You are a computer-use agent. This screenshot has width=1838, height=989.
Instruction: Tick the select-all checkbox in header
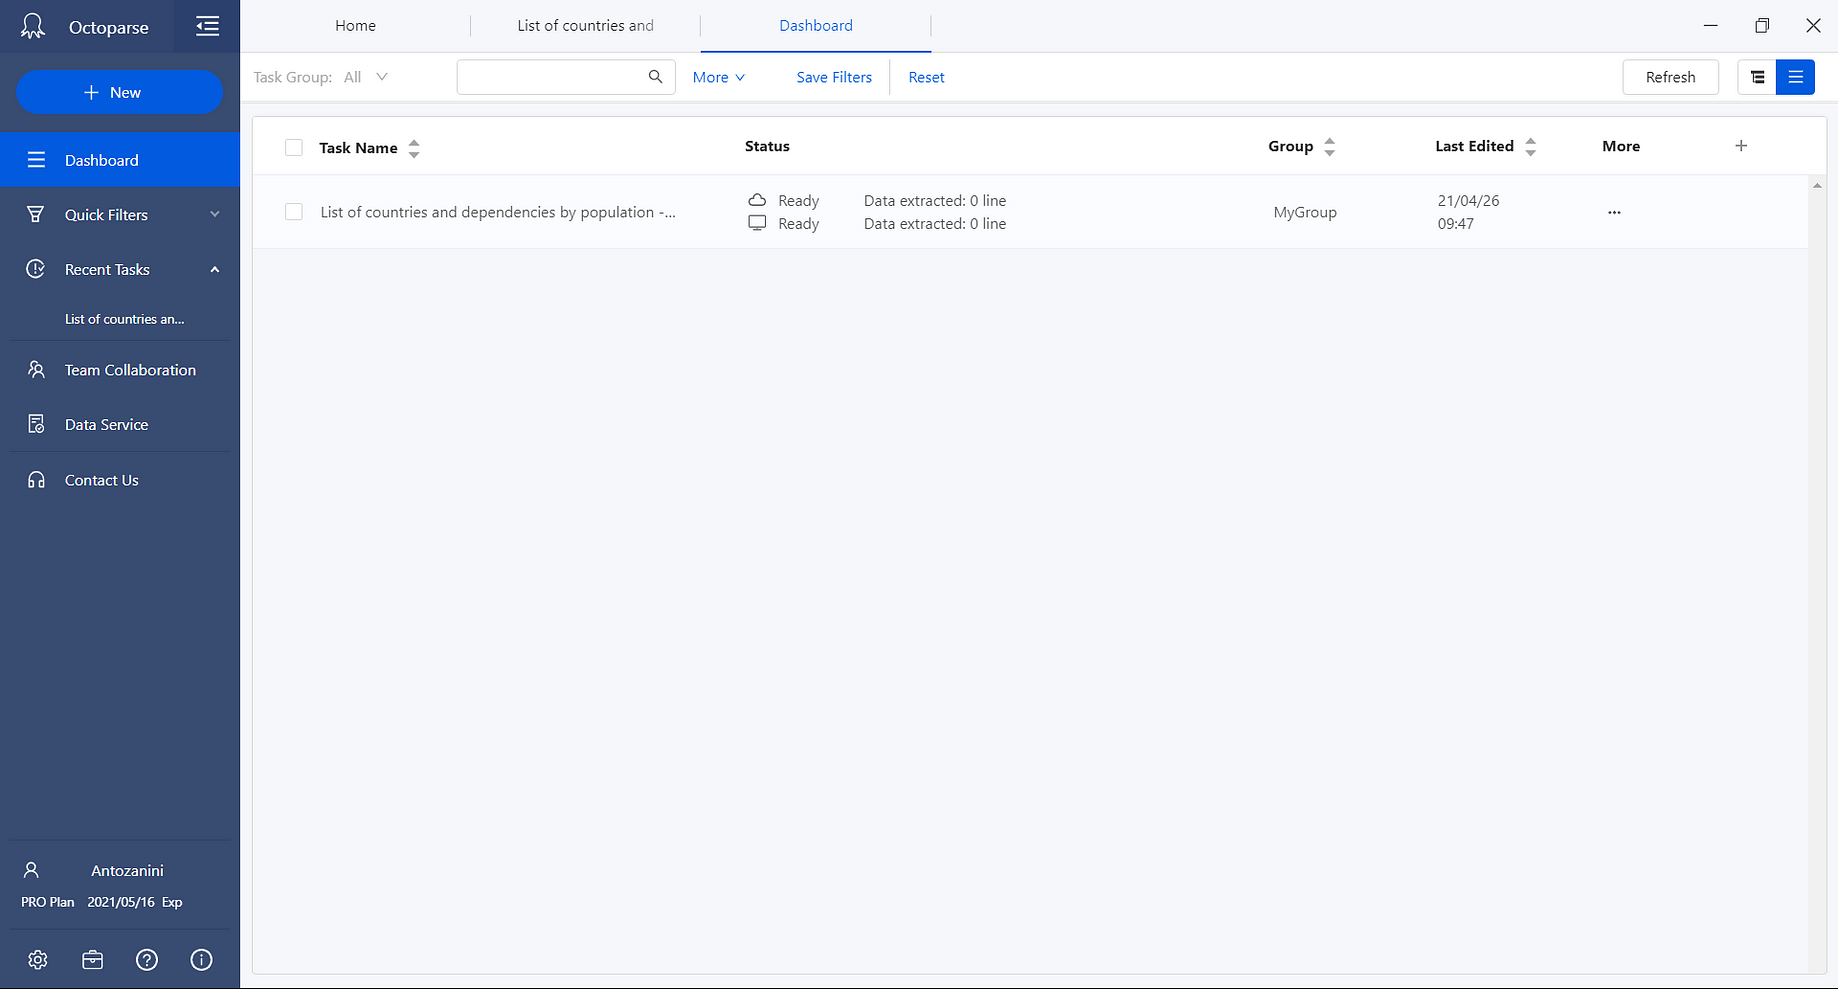point(294,148)
